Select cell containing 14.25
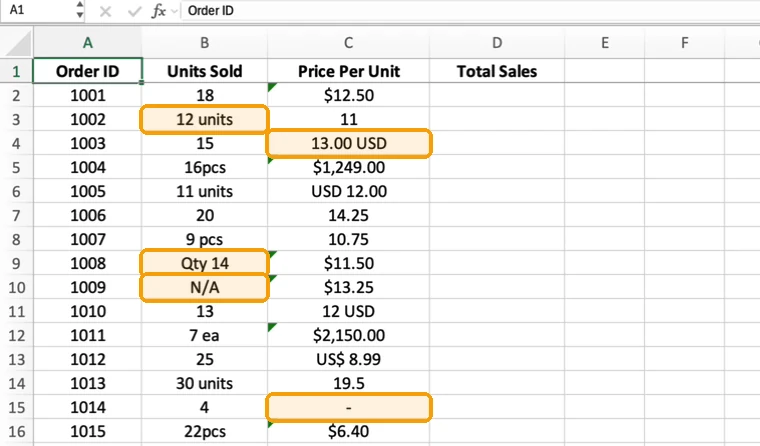 click(348, 215)
